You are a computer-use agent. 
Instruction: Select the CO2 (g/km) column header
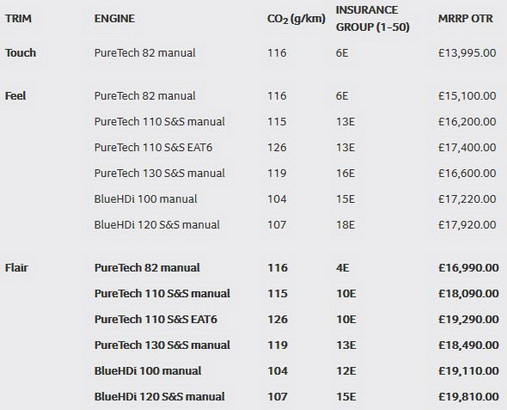(x=296, y=19)
